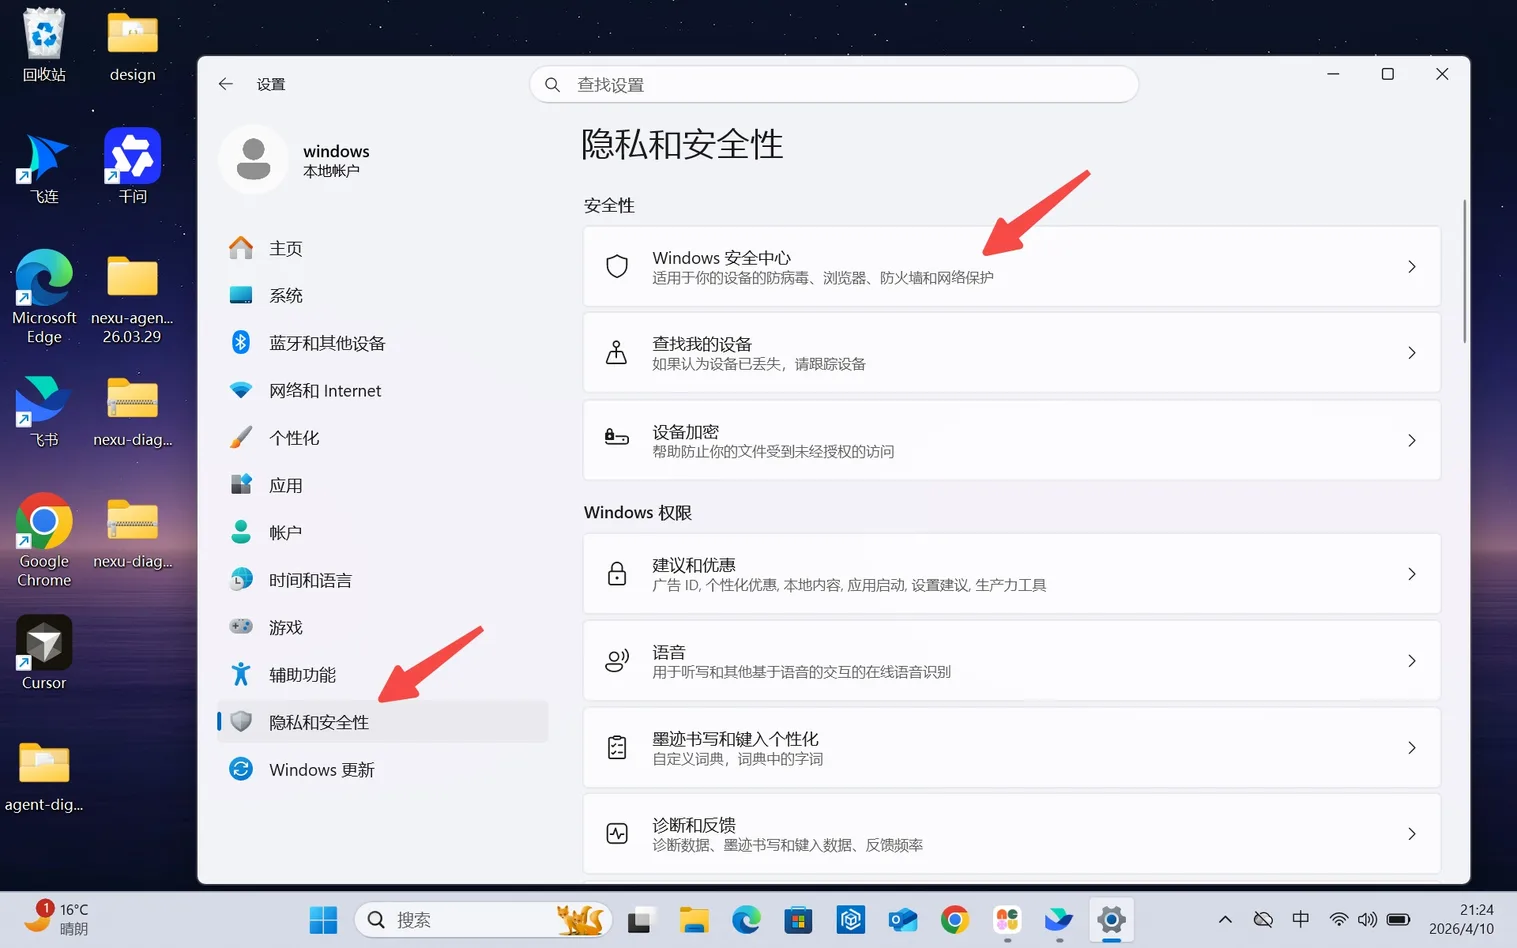Viewport: 1517px width, 948px height.
Task: Select 网络和 Internet in the sidebar
Action: [325, 391]
